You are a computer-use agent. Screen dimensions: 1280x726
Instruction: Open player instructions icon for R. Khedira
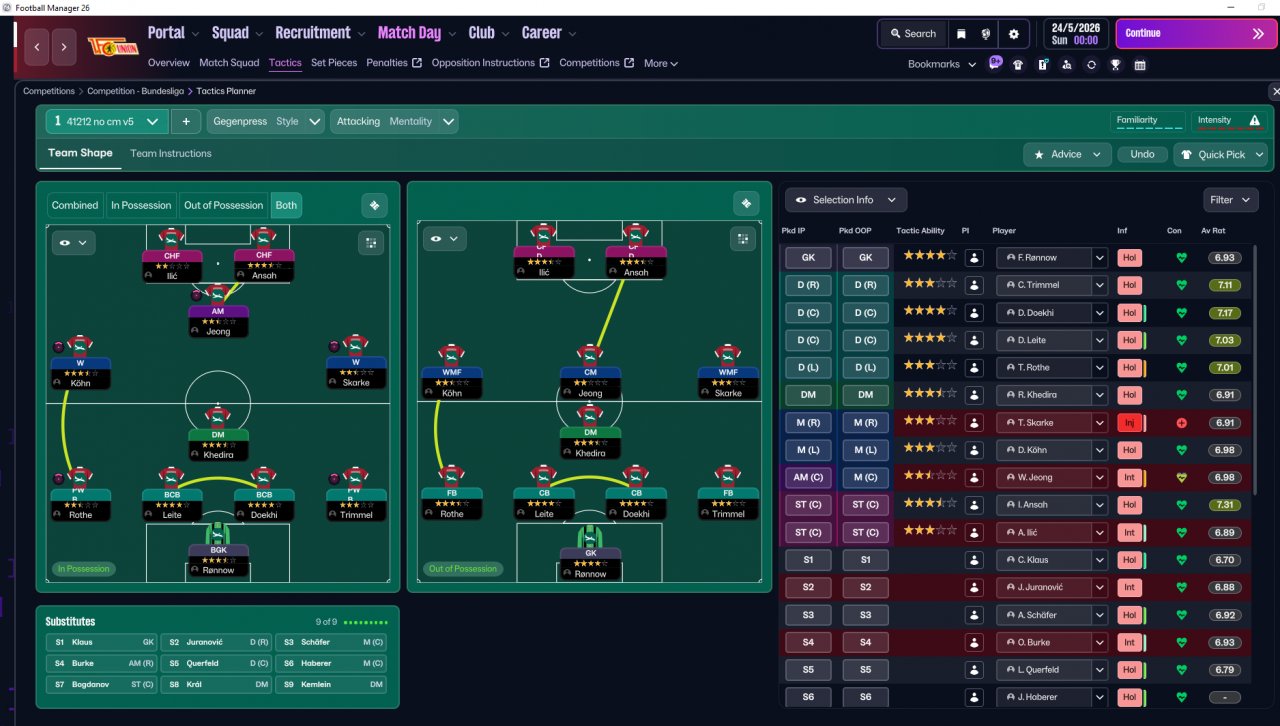coord(975,395)
